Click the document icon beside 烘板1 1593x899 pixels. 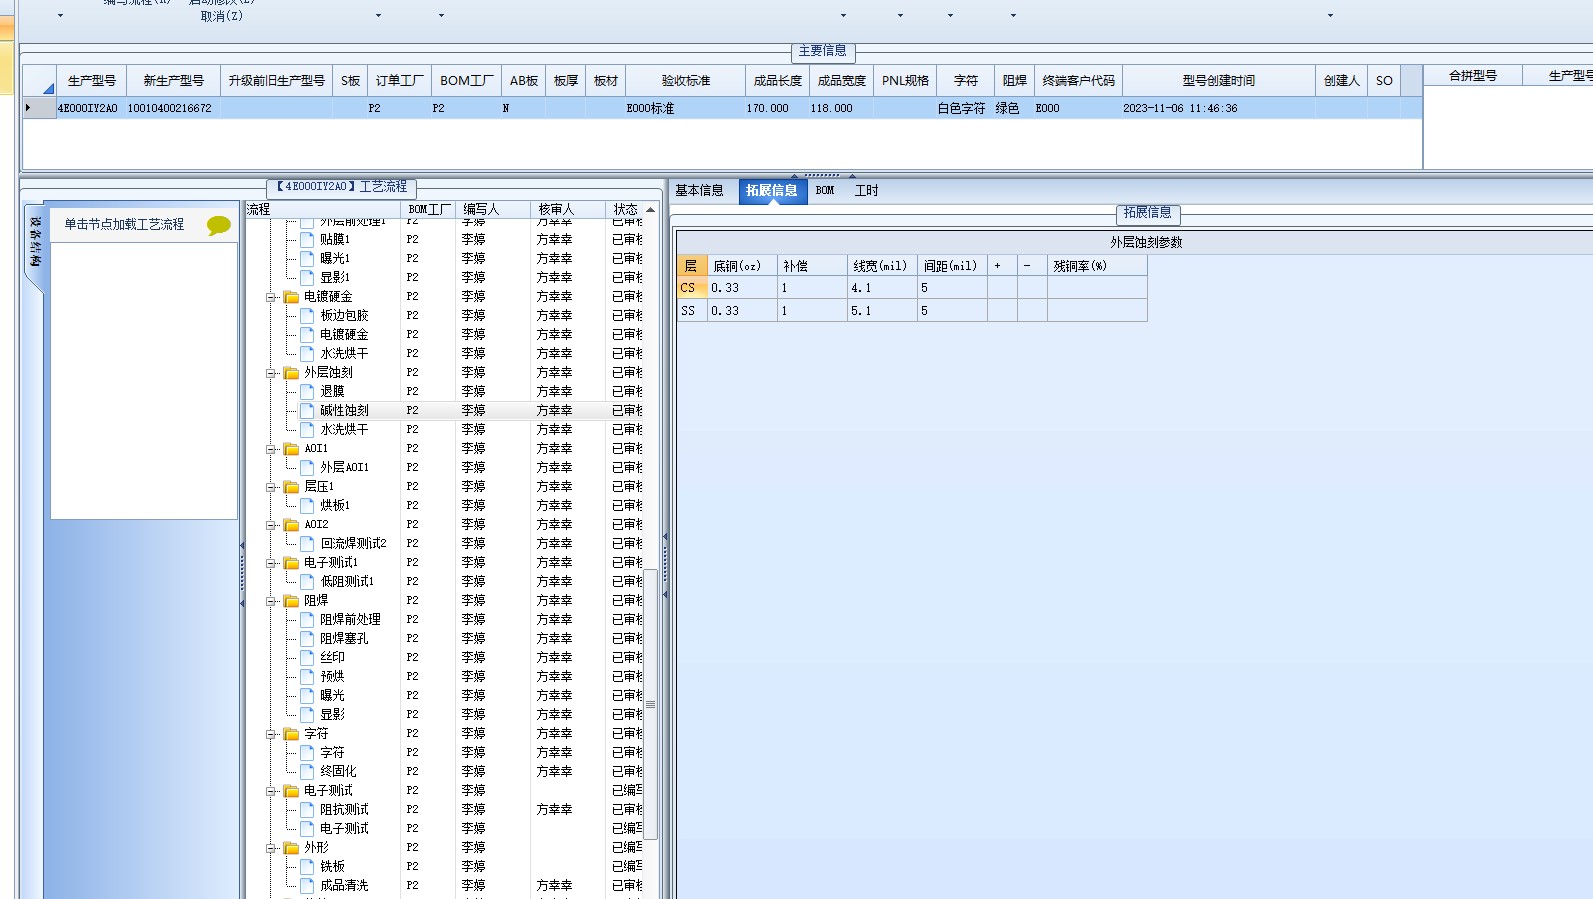308,506
